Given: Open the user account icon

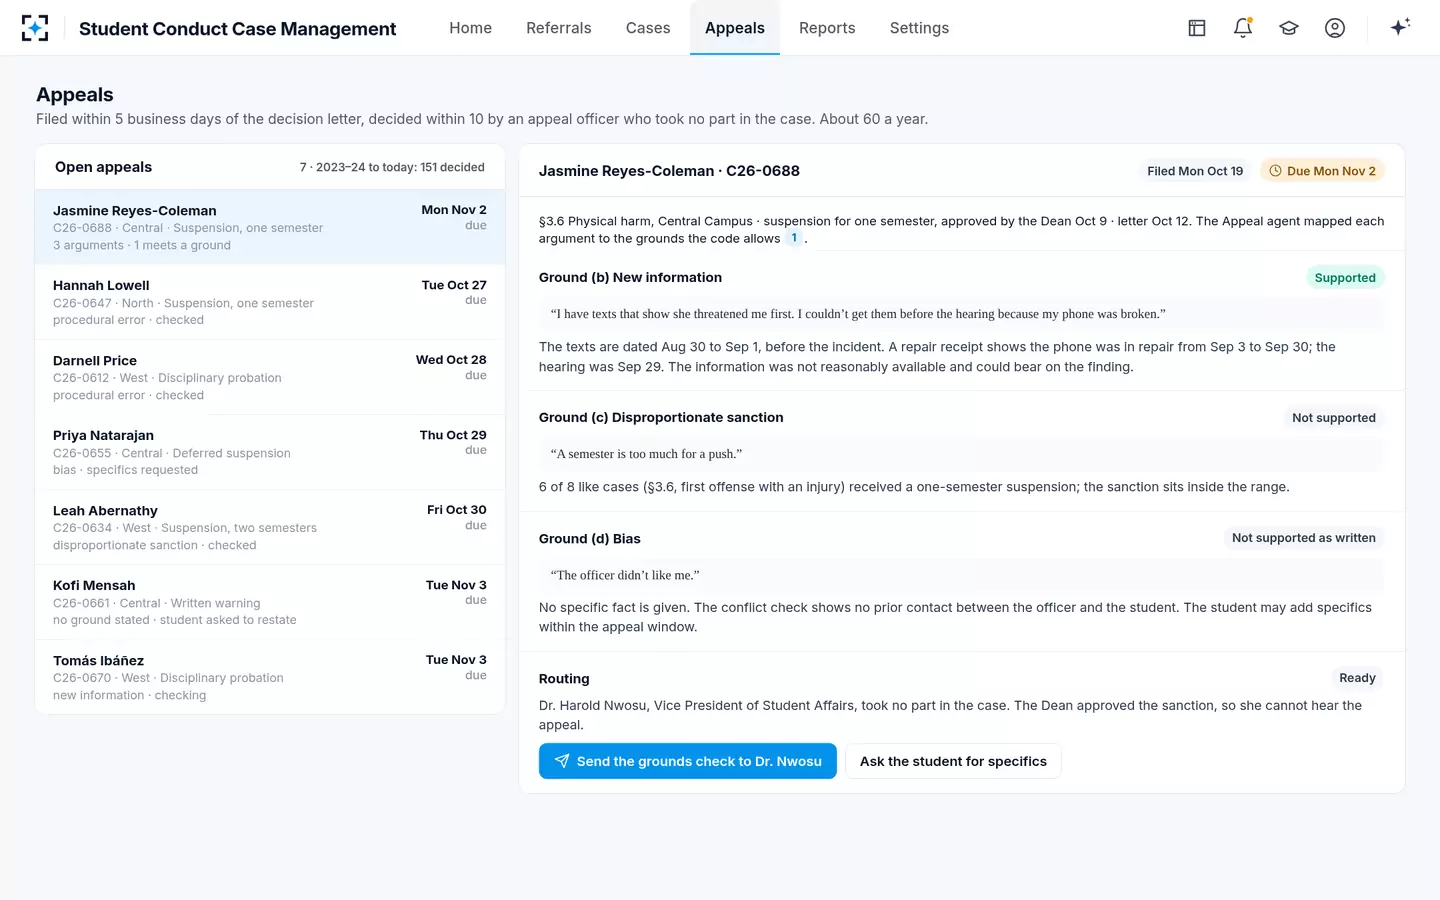Looking at the screenshot, I should click(x=1335, y=28).
